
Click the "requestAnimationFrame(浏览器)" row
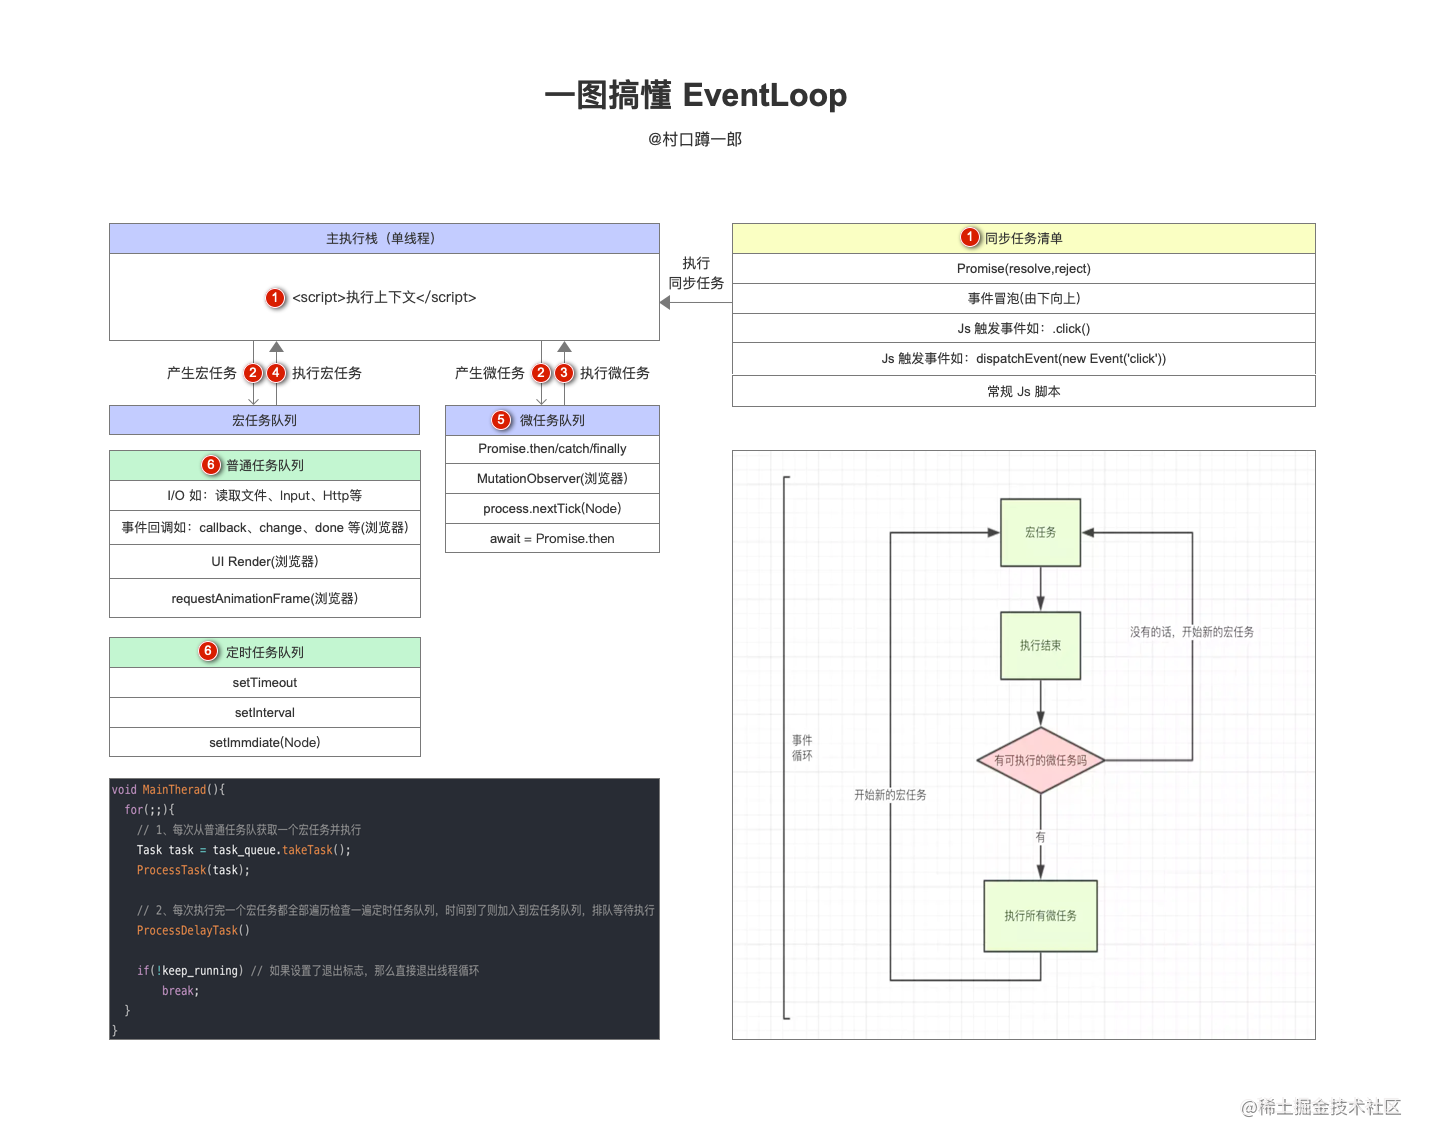[265, 598]
